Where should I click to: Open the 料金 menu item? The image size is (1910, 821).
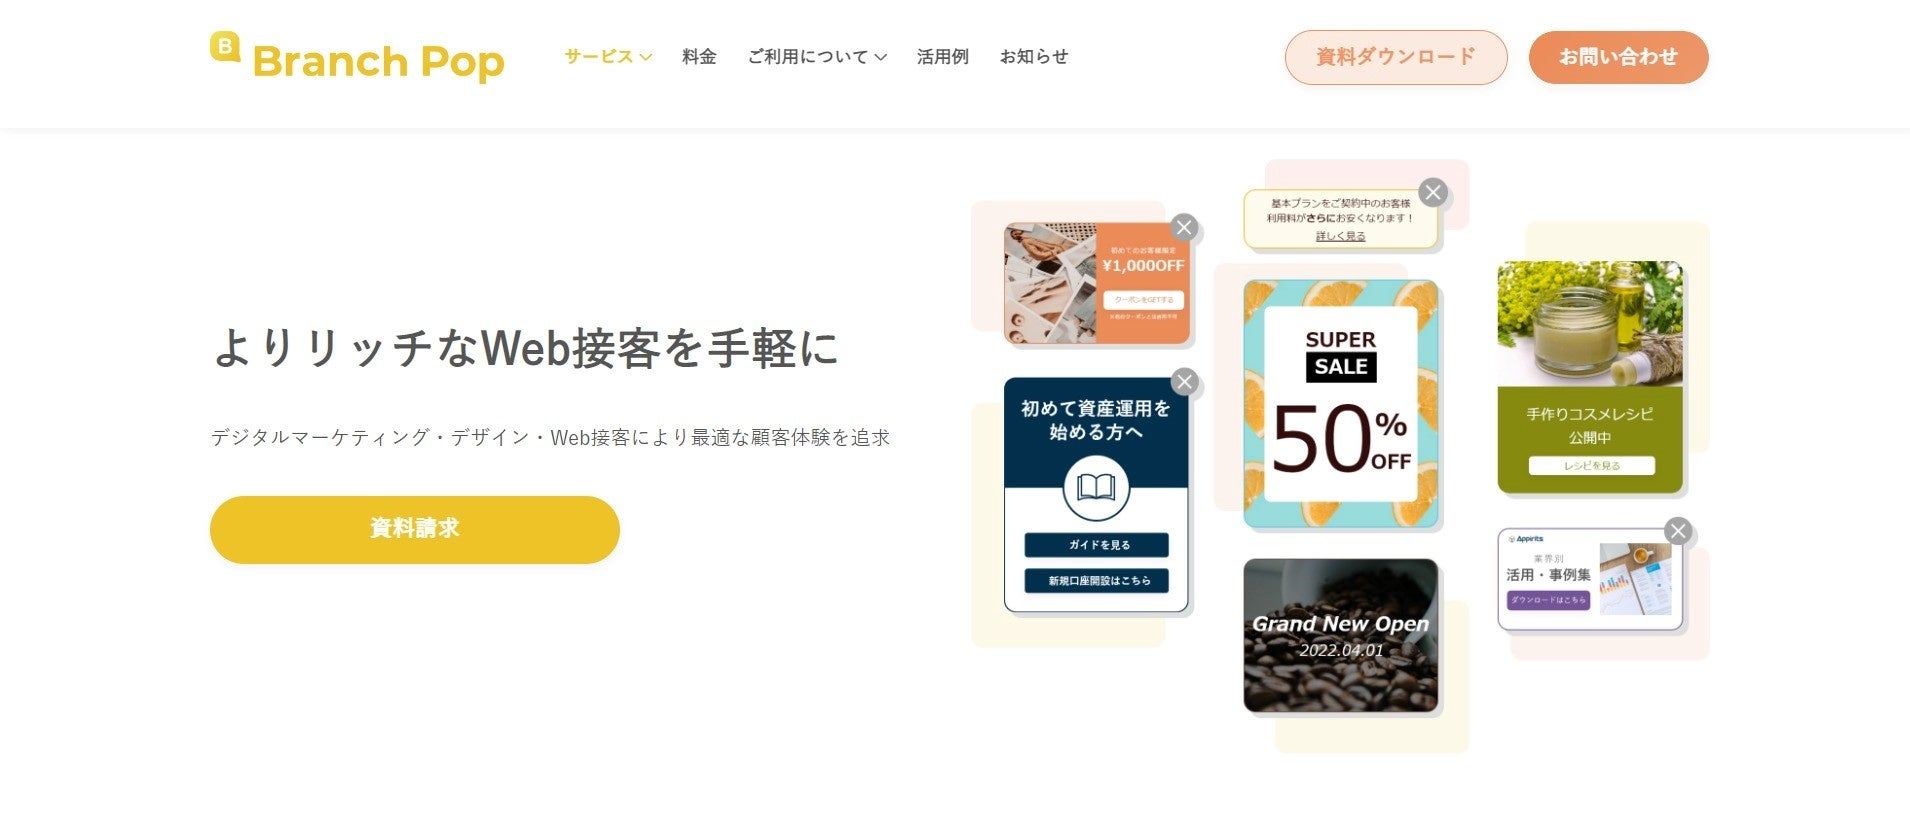(x=699, y=57)
